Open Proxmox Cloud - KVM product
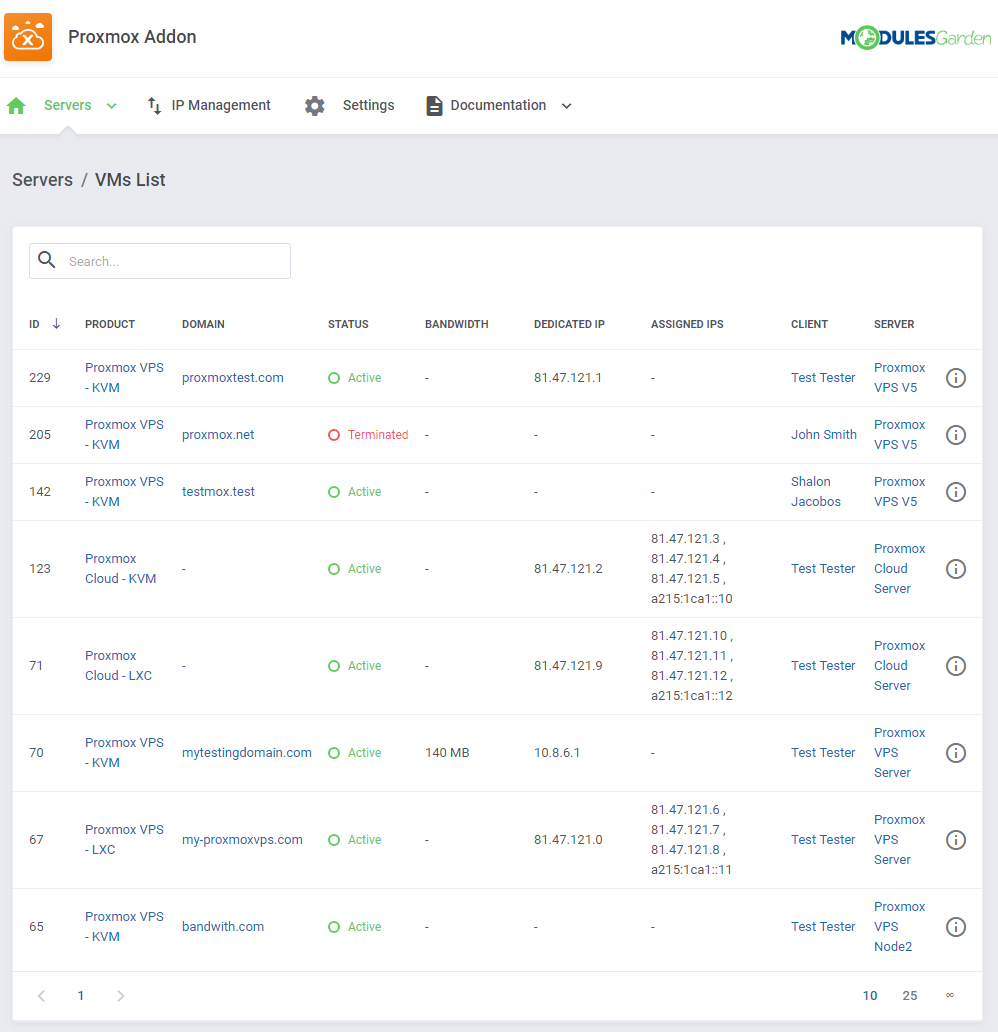This screenshot has width=998, height=1032. point(120,569)
